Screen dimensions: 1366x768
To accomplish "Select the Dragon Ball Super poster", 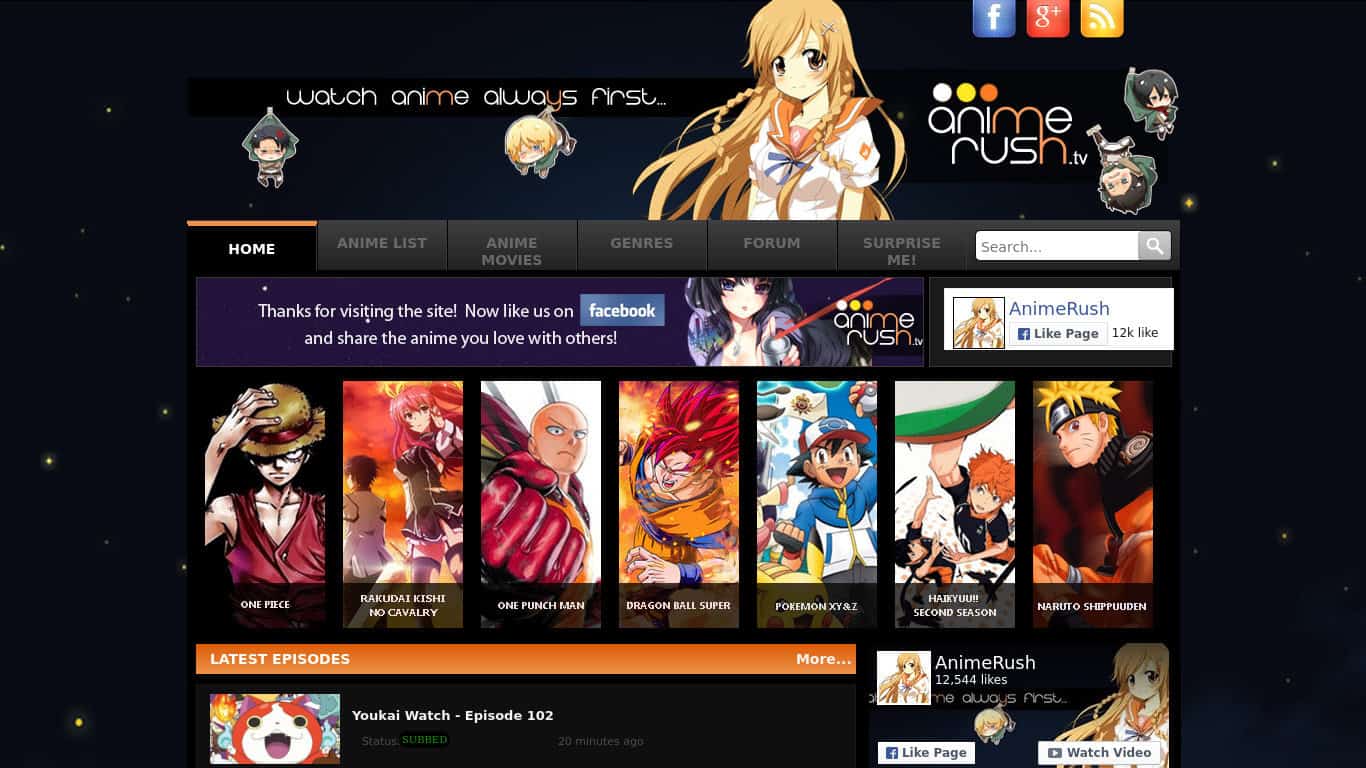I will pos(679,504).
